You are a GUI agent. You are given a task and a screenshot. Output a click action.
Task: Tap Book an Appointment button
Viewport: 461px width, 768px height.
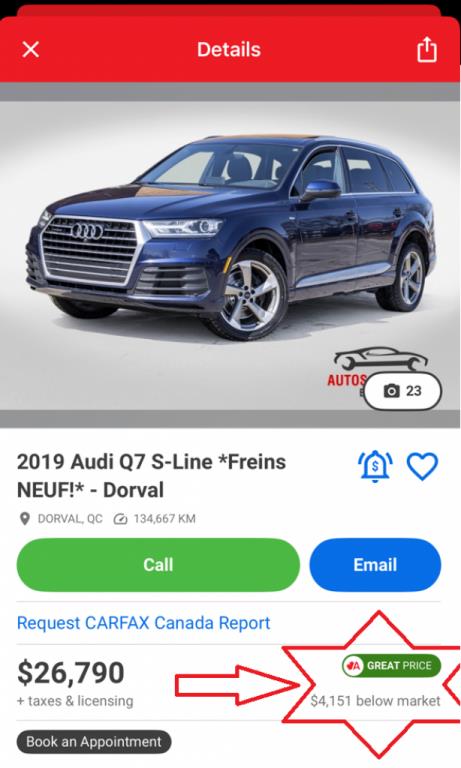(x=94, y=742)
